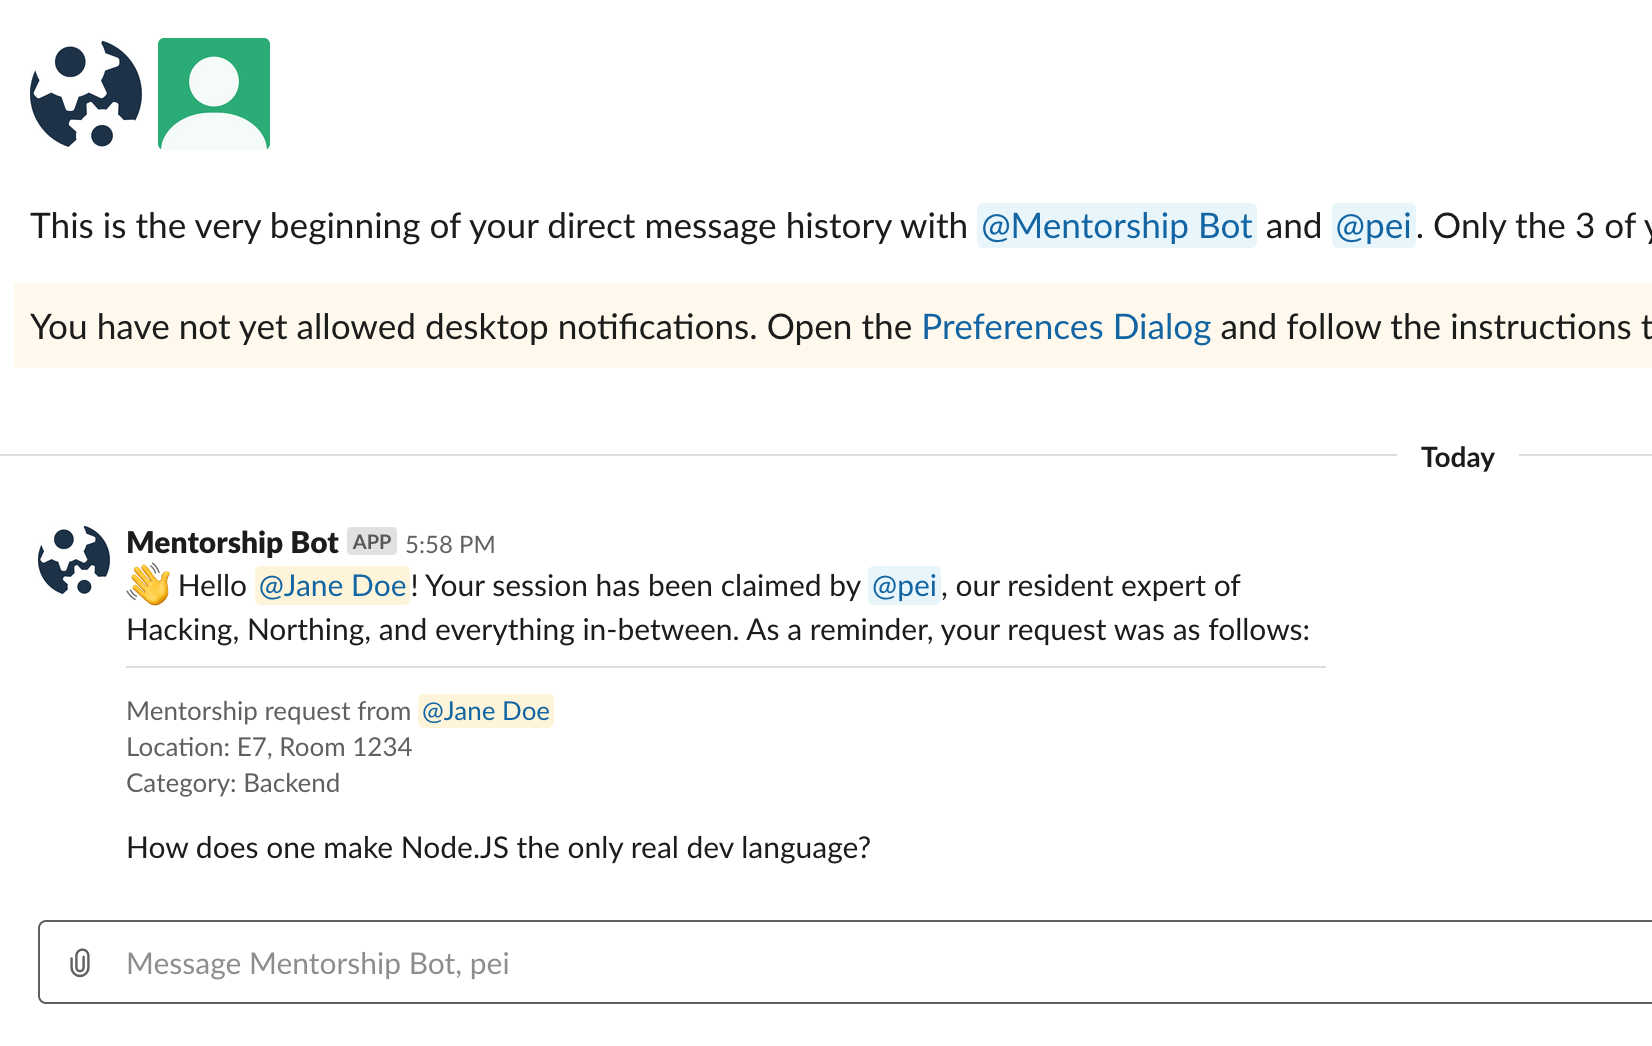
Task: Click the large Mentorship Bot gear avatar
Action: point(86,94)
